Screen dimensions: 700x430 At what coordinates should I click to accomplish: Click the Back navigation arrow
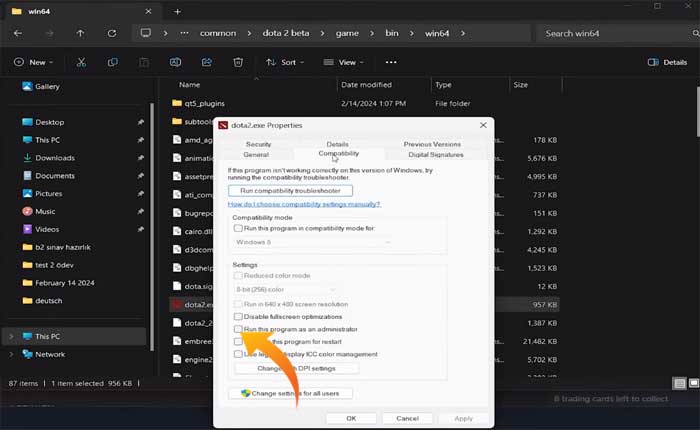click(x=18, y=33)
